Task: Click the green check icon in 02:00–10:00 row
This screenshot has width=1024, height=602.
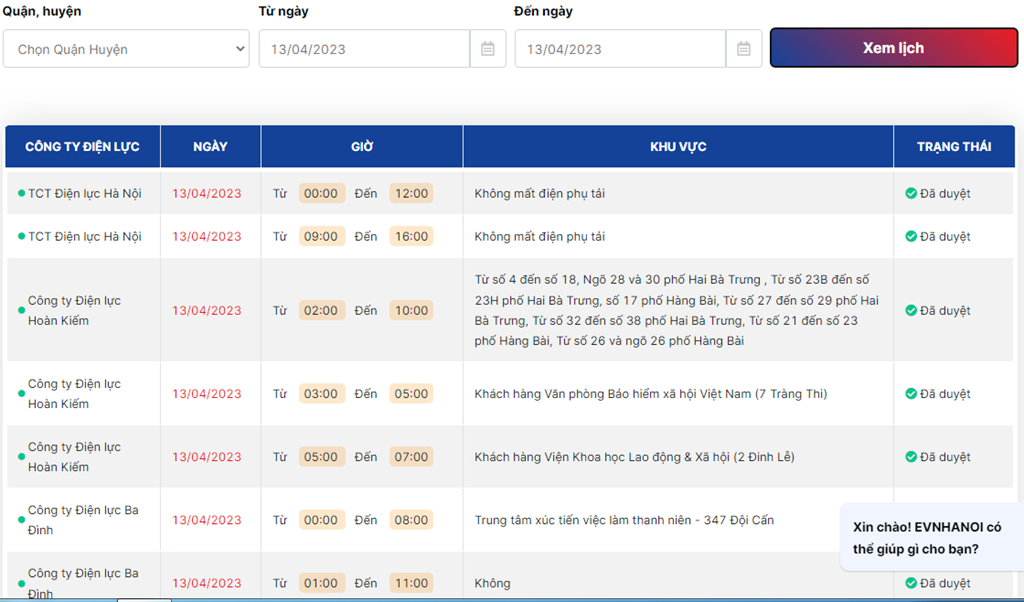Action: (911, 310)
